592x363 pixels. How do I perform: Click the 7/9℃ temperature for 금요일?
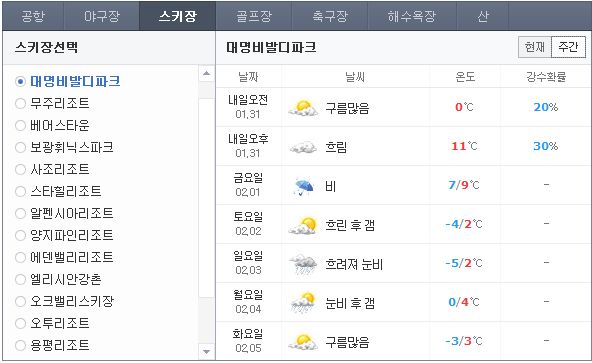[464, 185]
